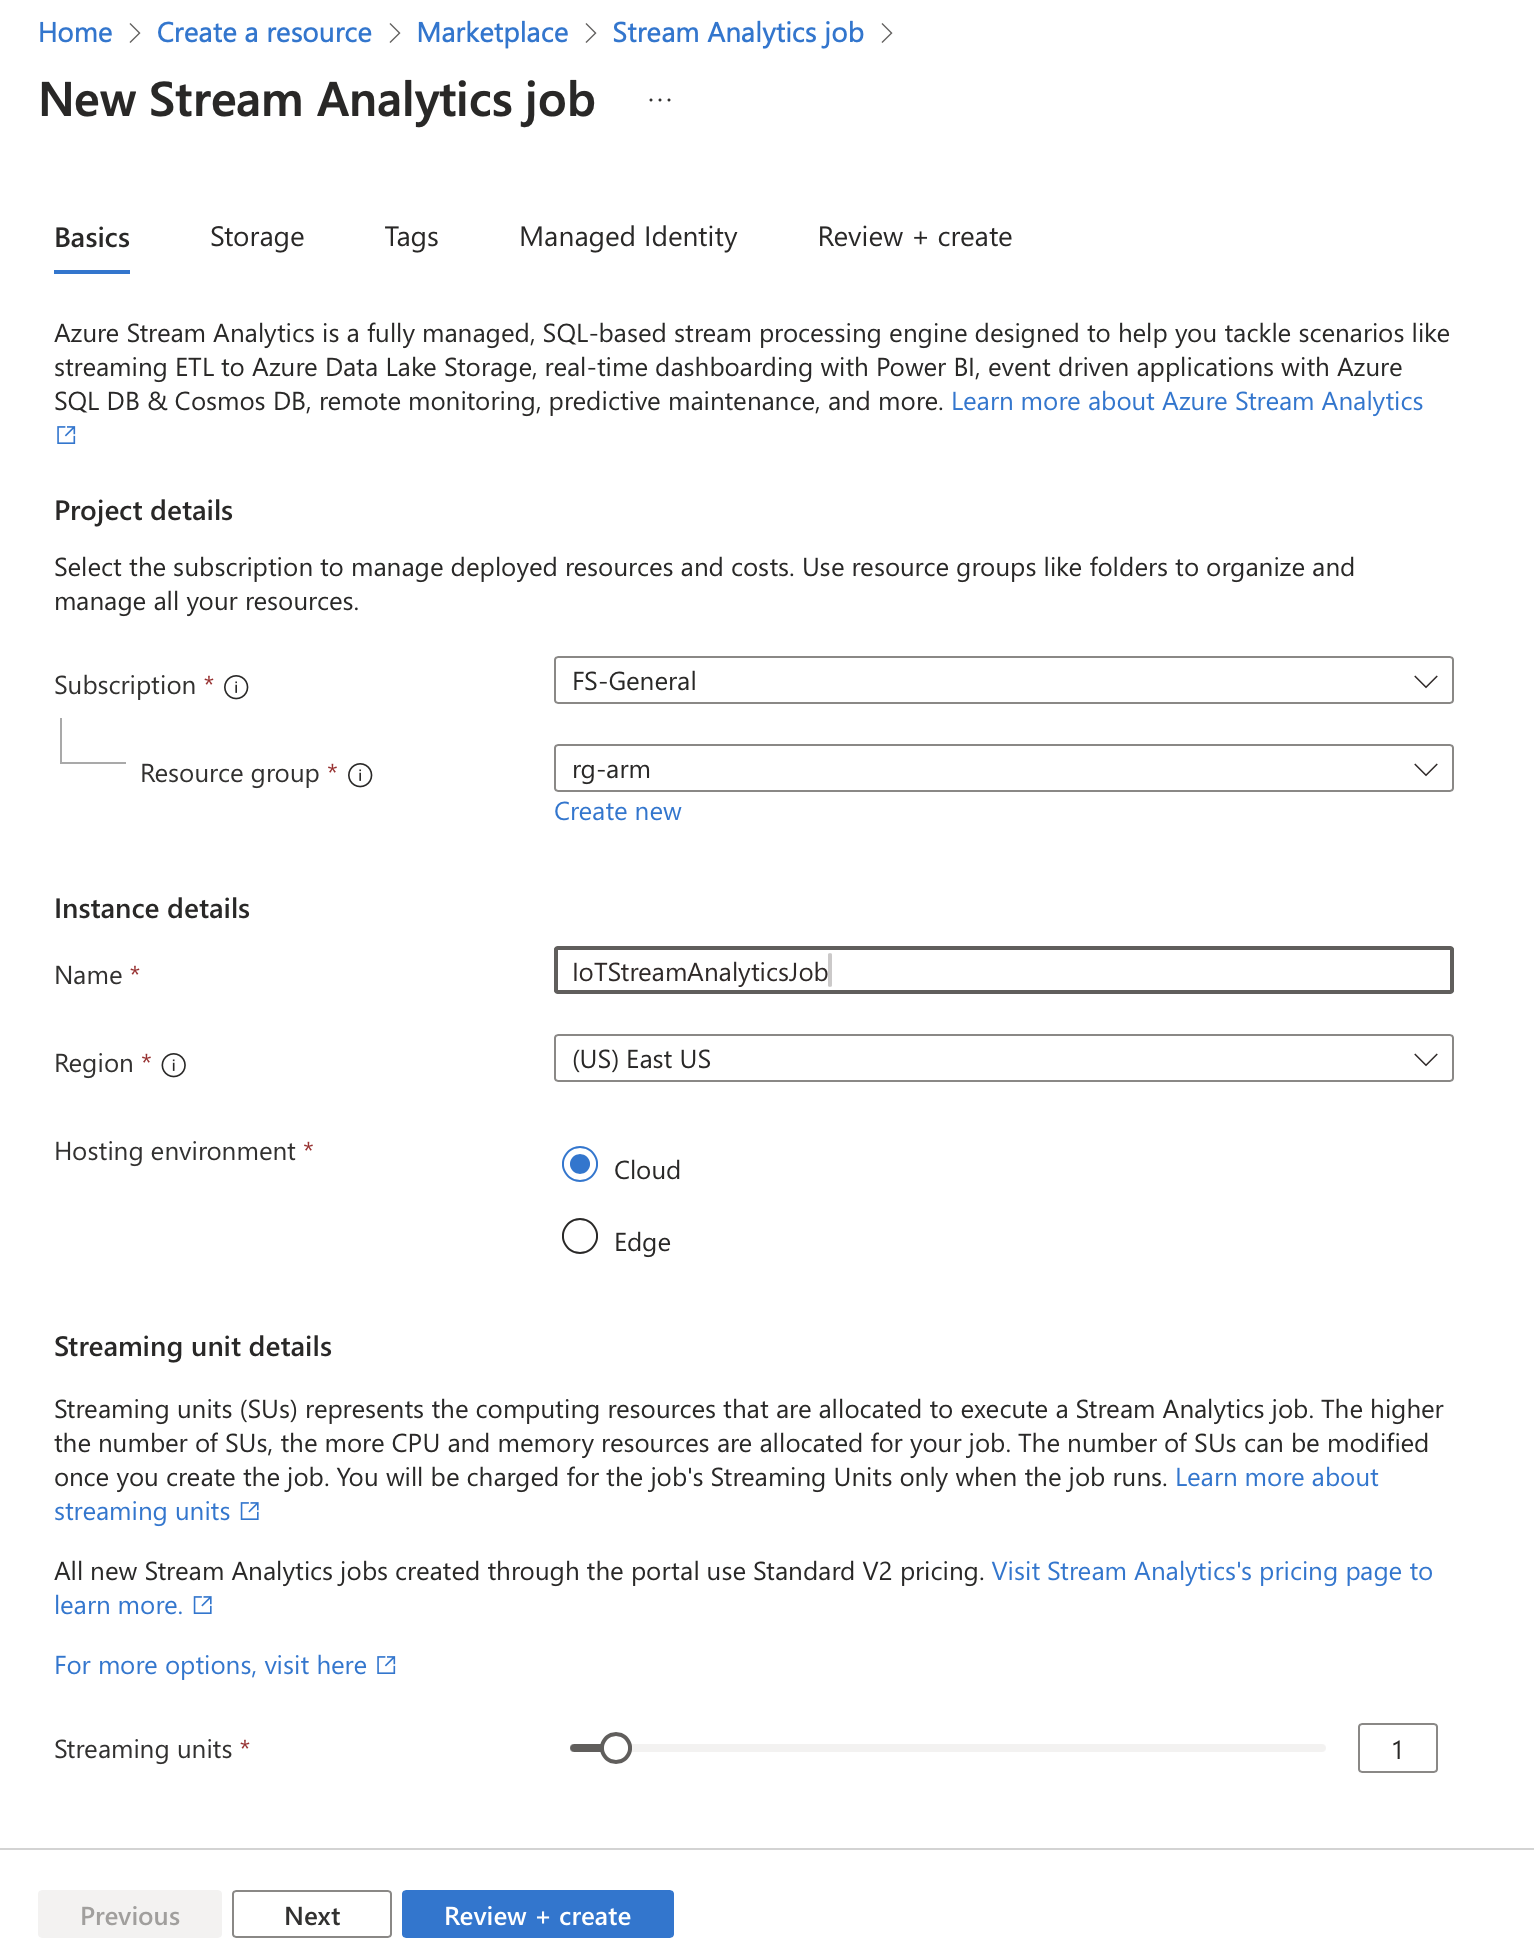This screenshot has height=1952, width=1534.
Task: Switch to the Storage tab
Action: tap(257, 237)
